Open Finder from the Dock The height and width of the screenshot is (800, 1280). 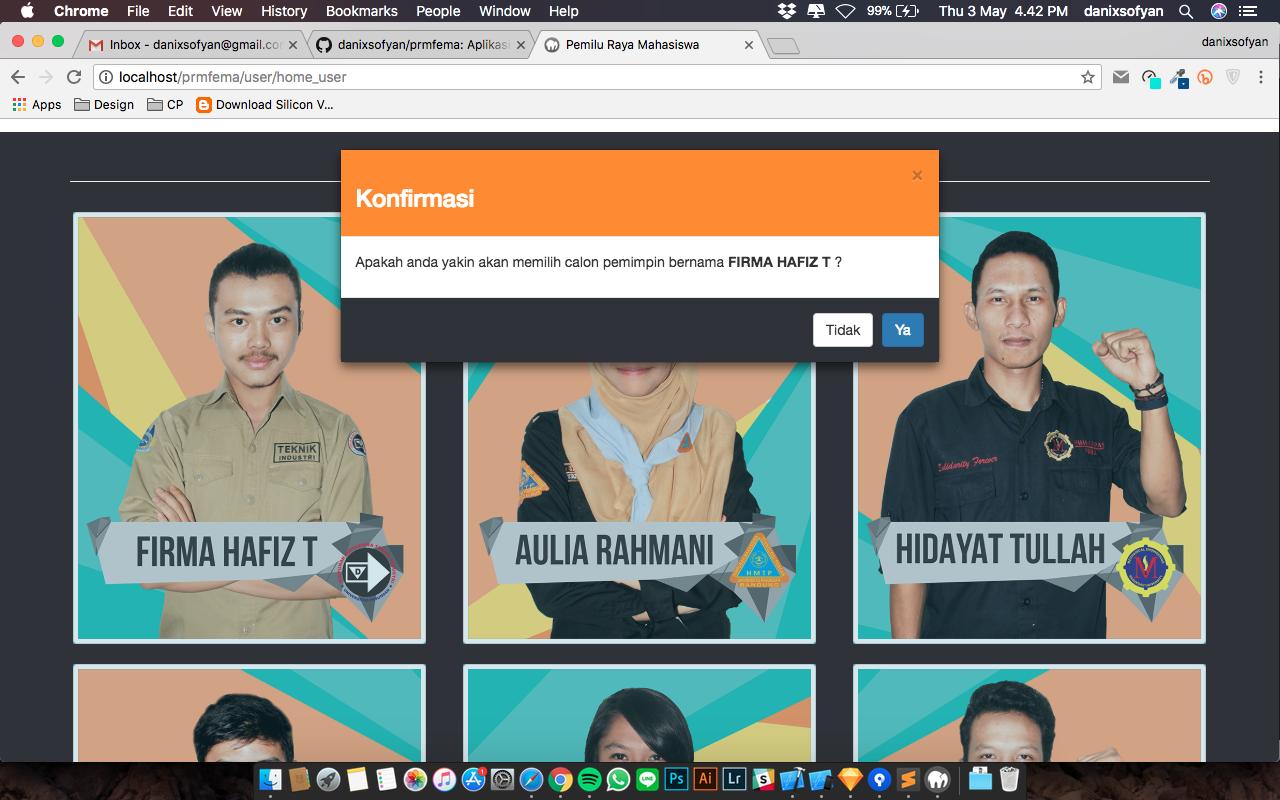(271, 779)
